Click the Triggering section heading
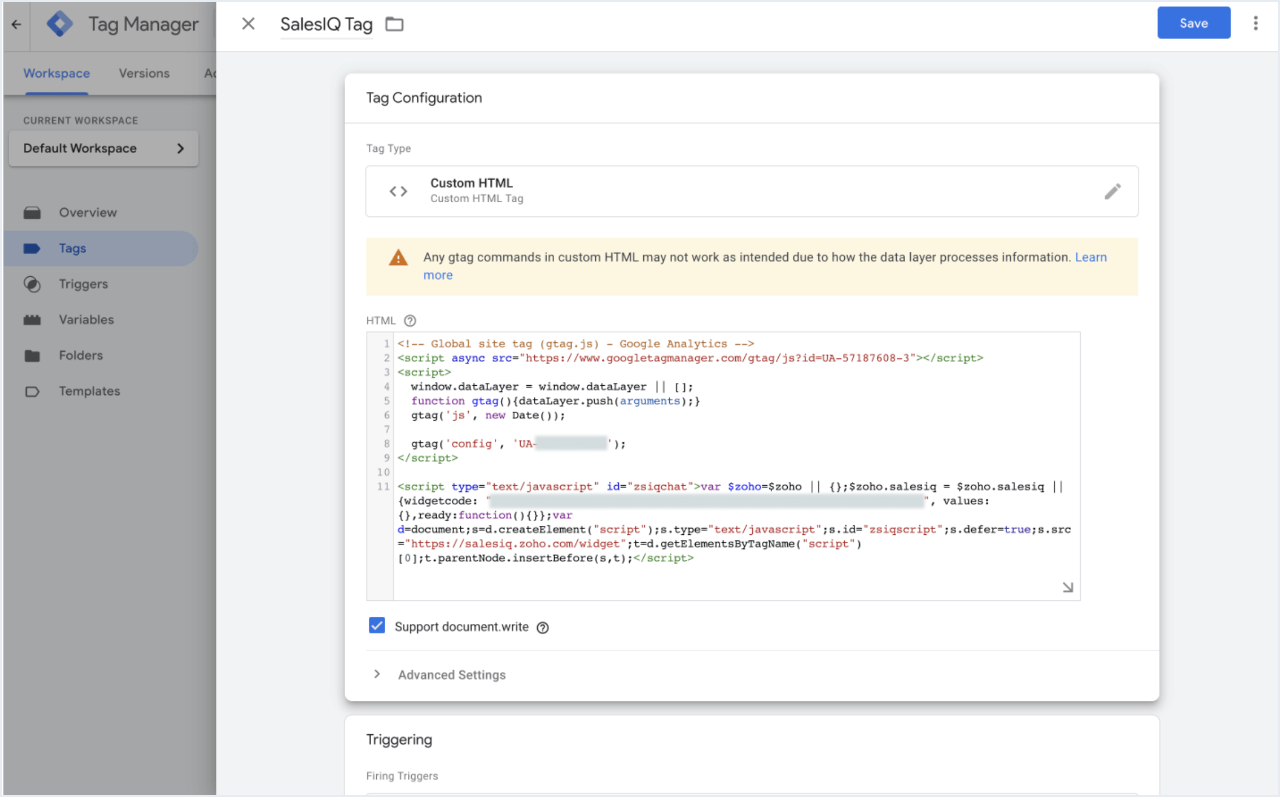 tap(399, 740)
